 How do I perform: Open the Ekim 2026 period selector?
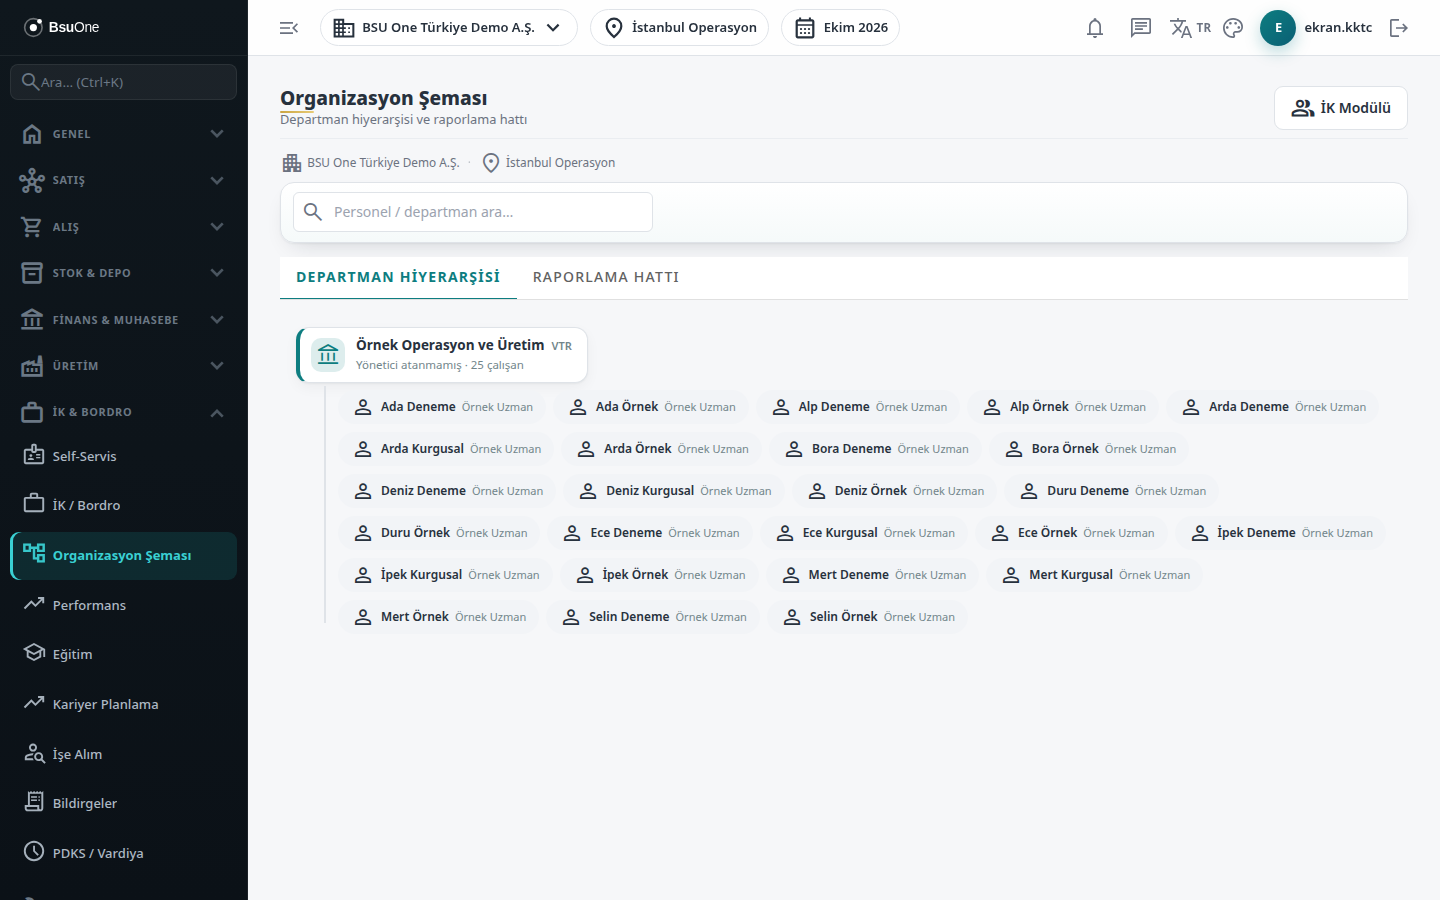click(x=840, y=28)
